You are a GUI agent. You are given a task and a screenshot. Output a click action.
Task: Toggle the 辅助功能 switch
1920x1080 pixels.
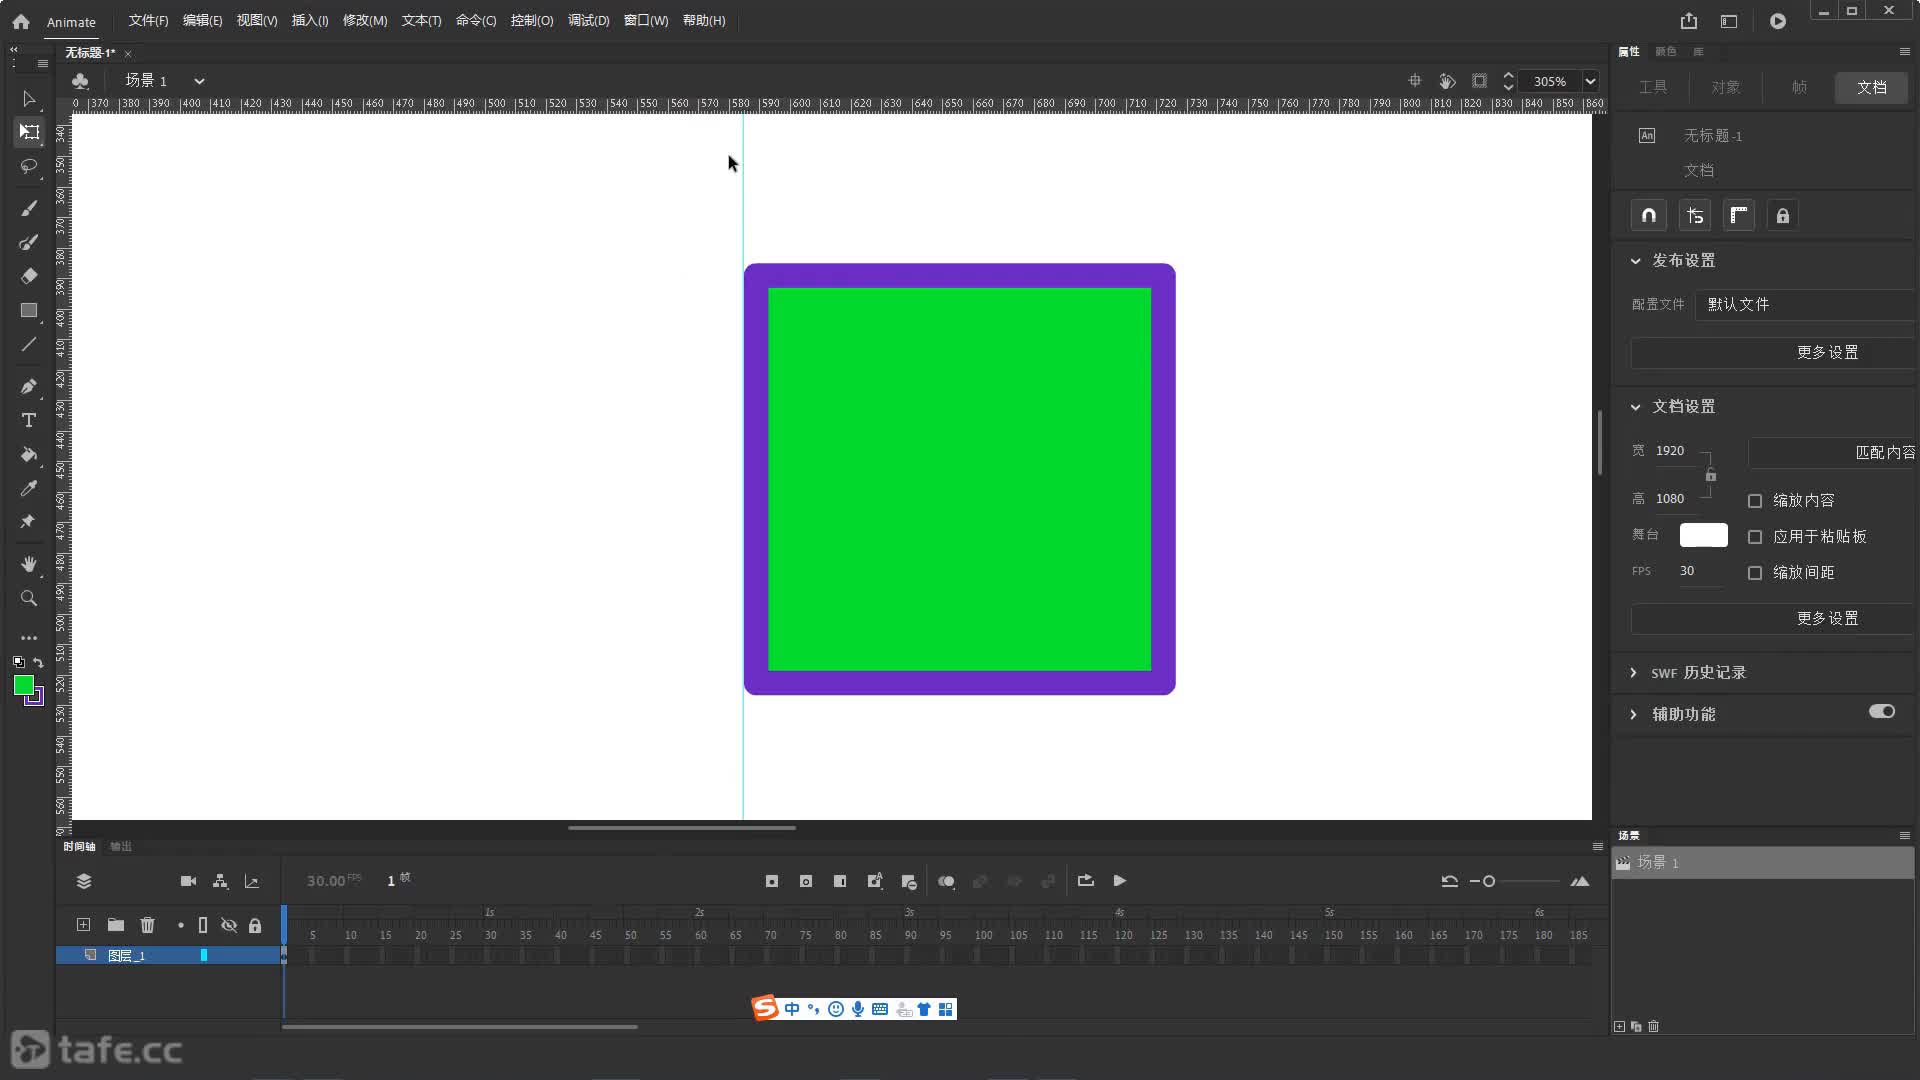click(x=1881, y=712)
